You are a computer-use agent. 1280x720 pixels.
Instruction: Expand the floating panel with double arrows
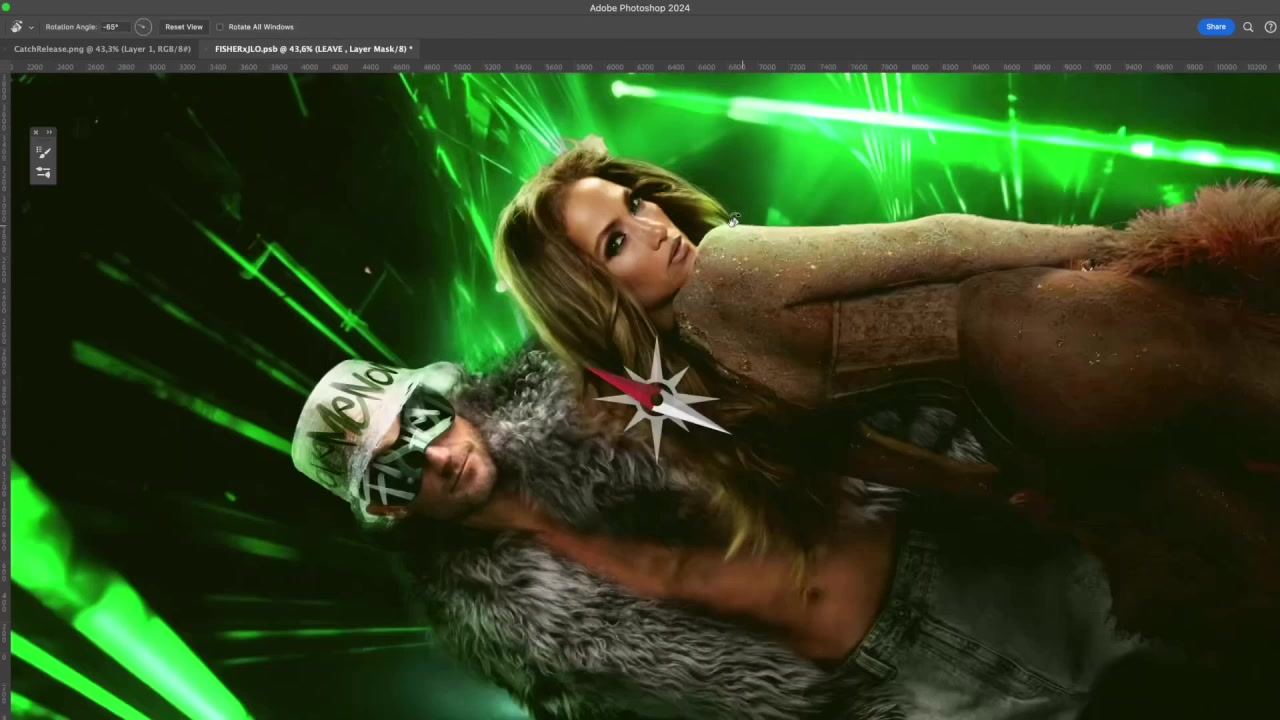pos(49,132)
